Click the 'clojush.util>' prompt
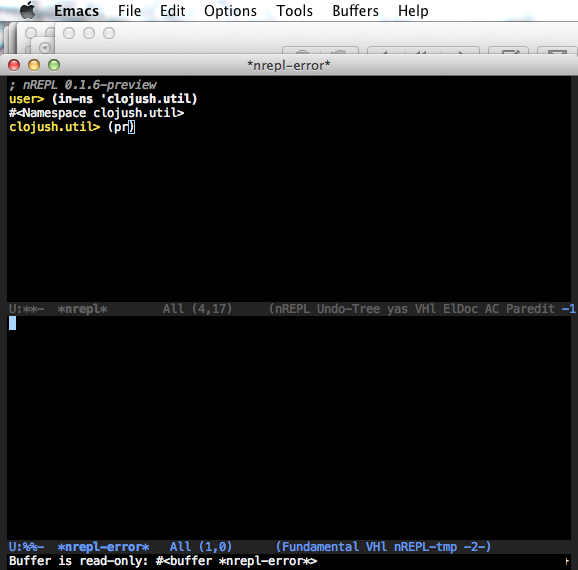 tap(55, 127)
